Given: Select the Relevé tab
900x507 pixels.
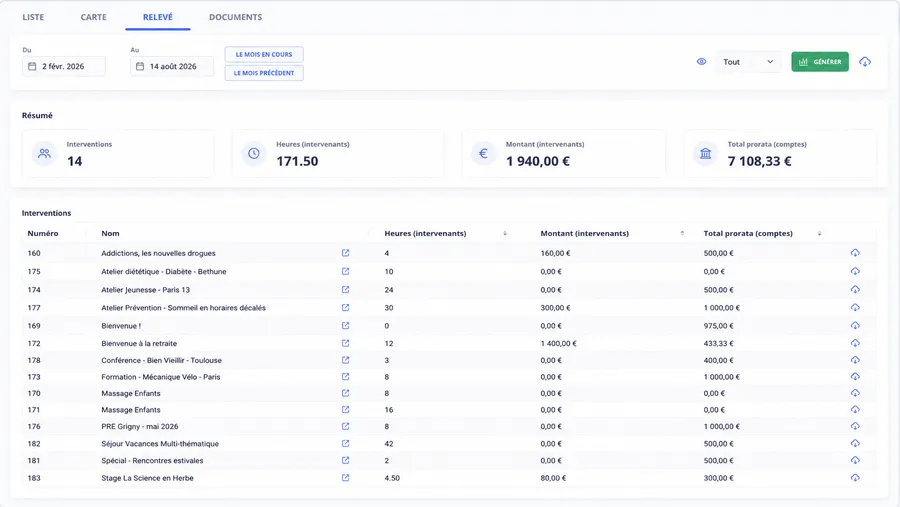Looking at the screenshot, I should 158,17.
